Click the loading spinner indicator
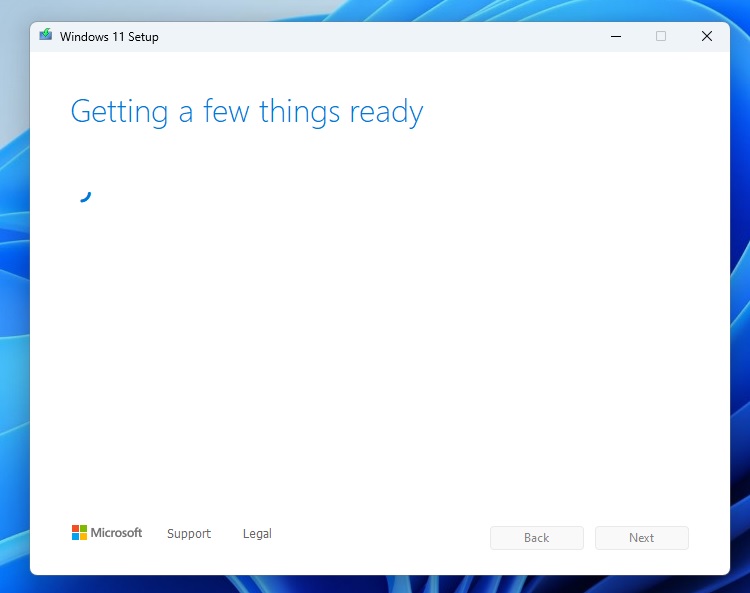The height and width of the screenshot is (593, 750). pyautogui.click(x=83, y=194)
